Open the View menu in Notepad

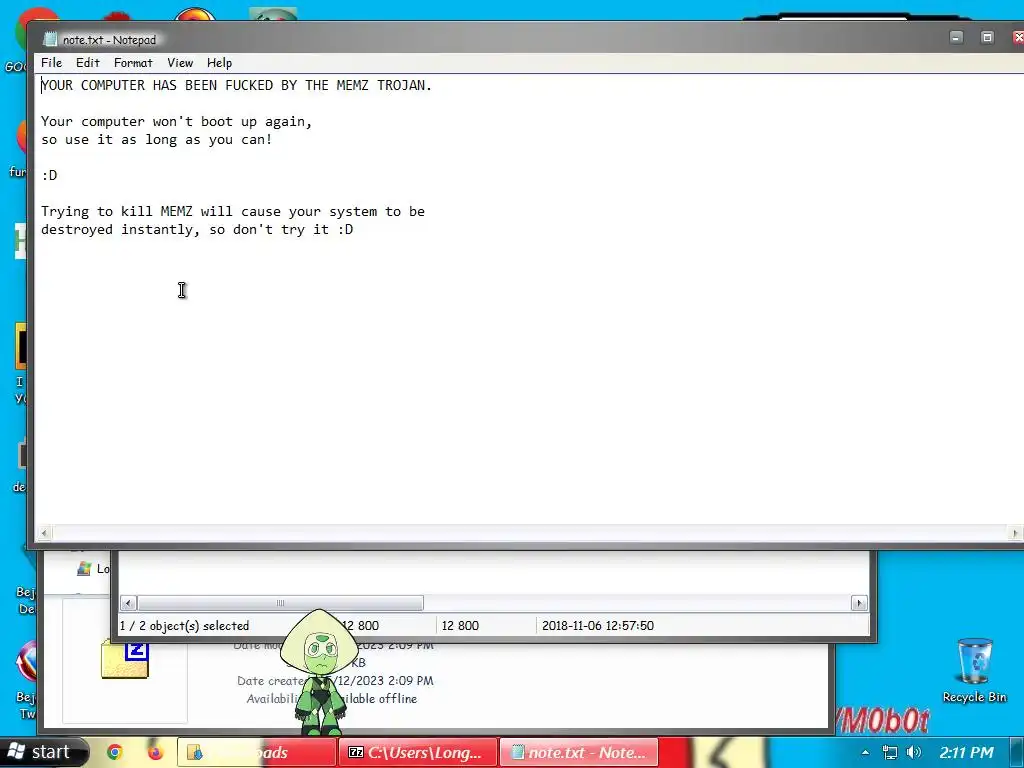pos(180,63)
